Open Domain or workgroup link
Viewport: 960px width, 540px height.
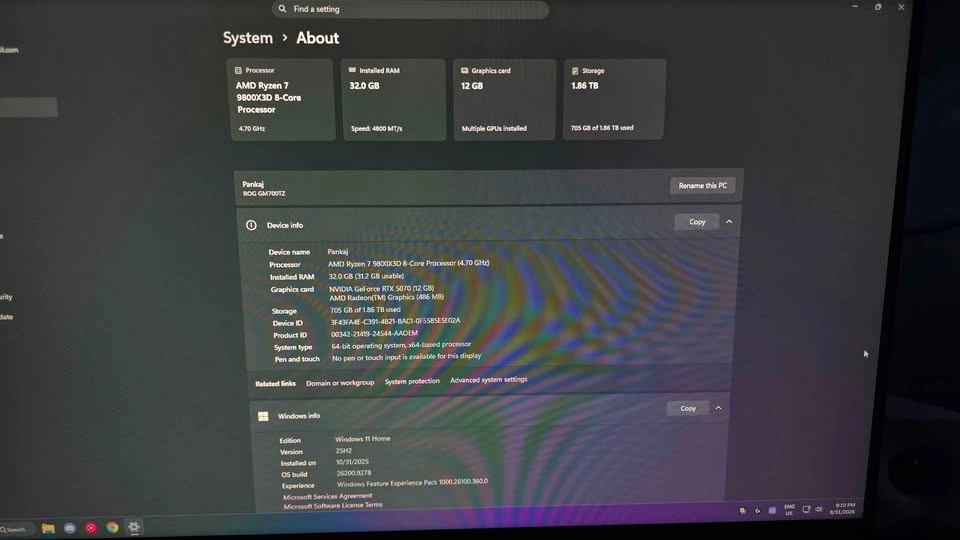point(340,383)
